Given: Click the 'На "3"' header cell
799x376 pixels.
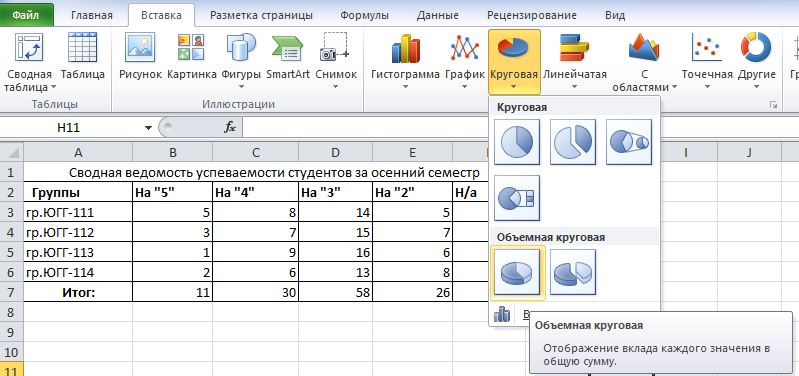Looking at the screenshot, I should (335, 193).
